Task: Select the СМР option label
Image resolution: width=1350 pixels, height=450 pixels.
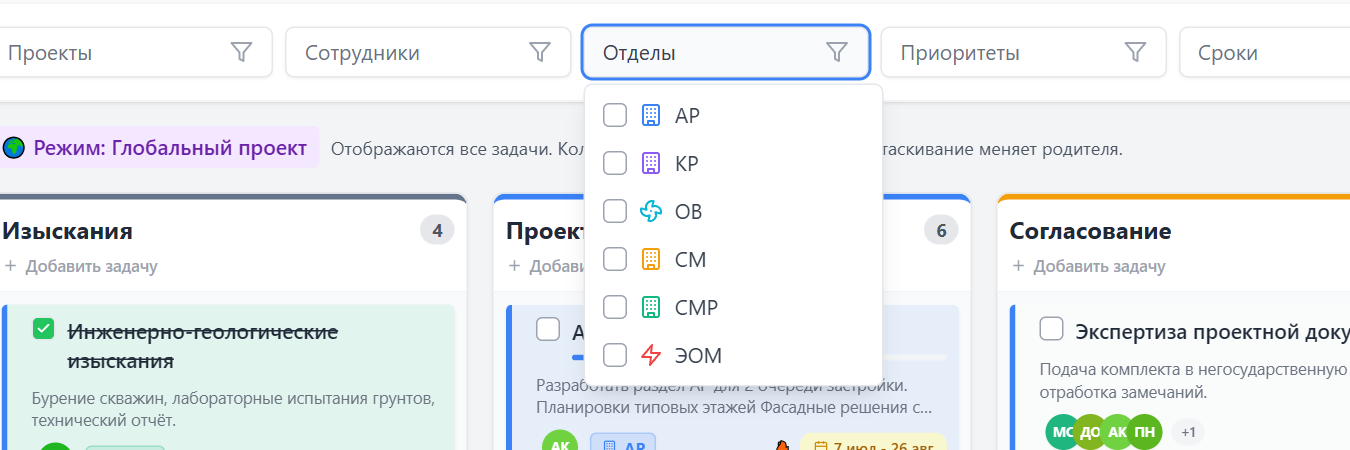Action: click(697, 307)
